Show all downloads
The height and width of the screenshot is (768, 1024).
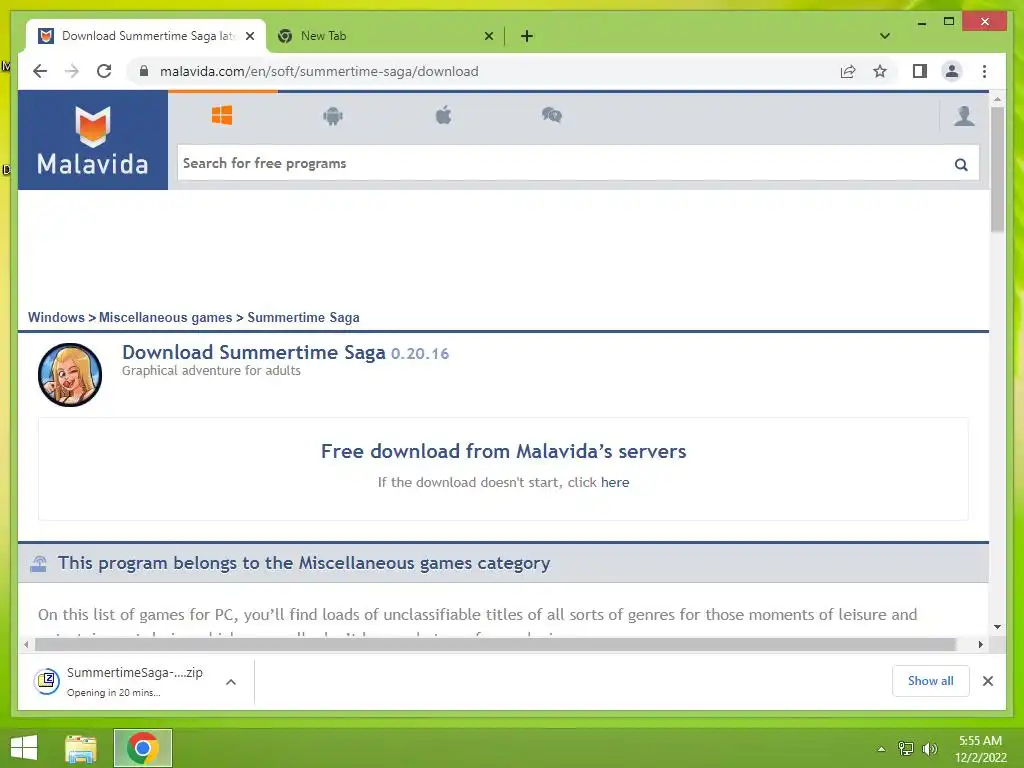(x=931, y=681)
